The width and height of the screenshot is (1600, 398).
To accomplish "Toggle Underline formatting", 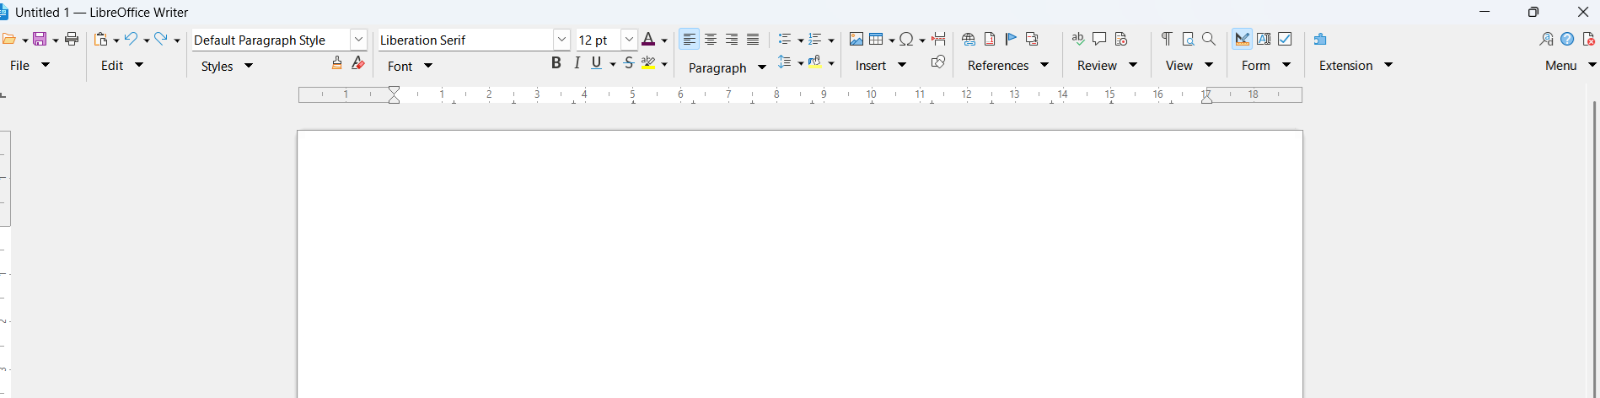I will (x=597, y=63).
